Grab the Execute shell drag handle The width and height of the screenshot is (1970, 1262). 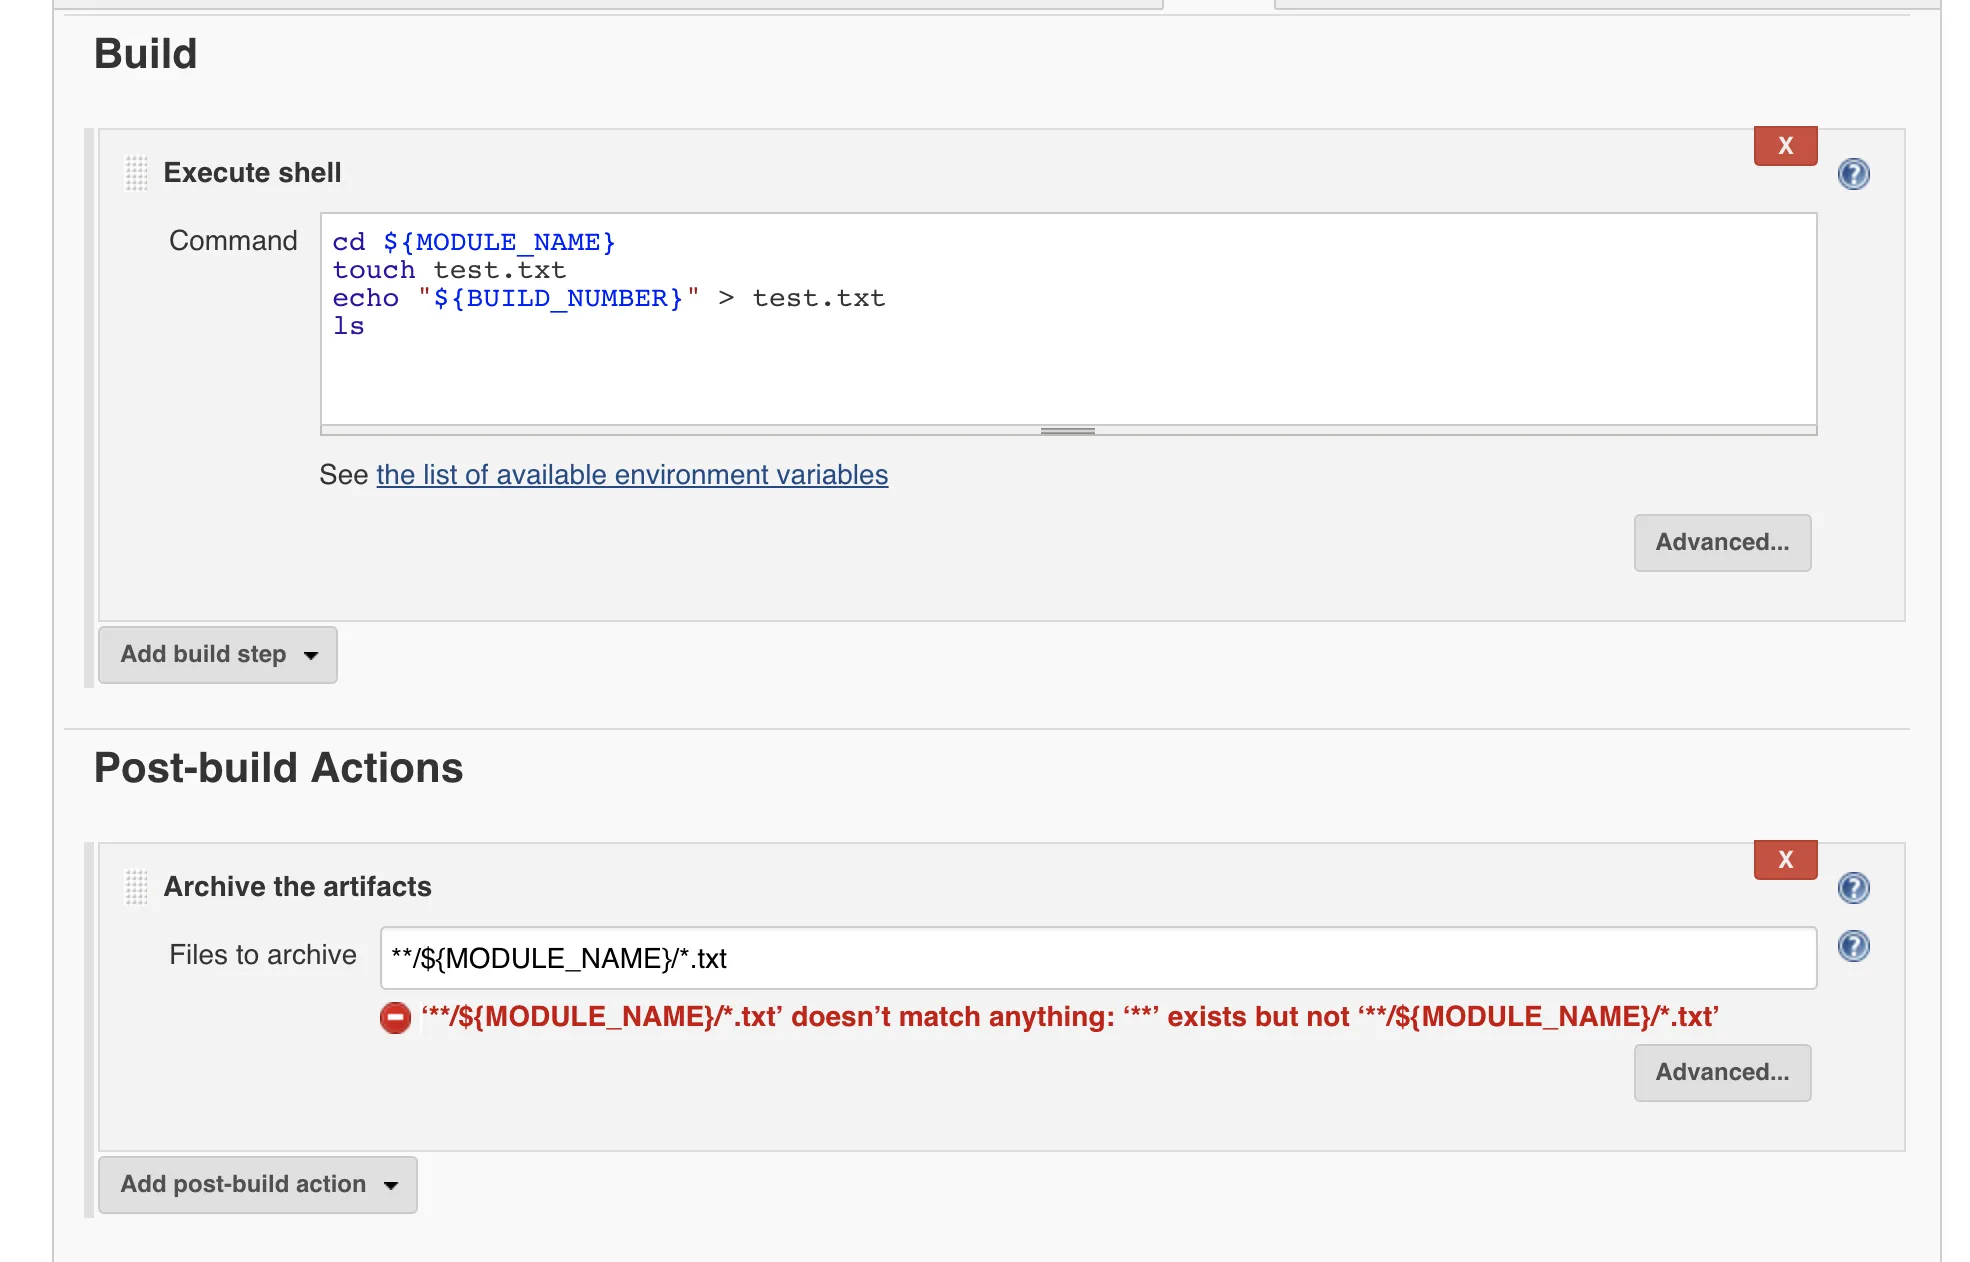(x=137, y=173)
